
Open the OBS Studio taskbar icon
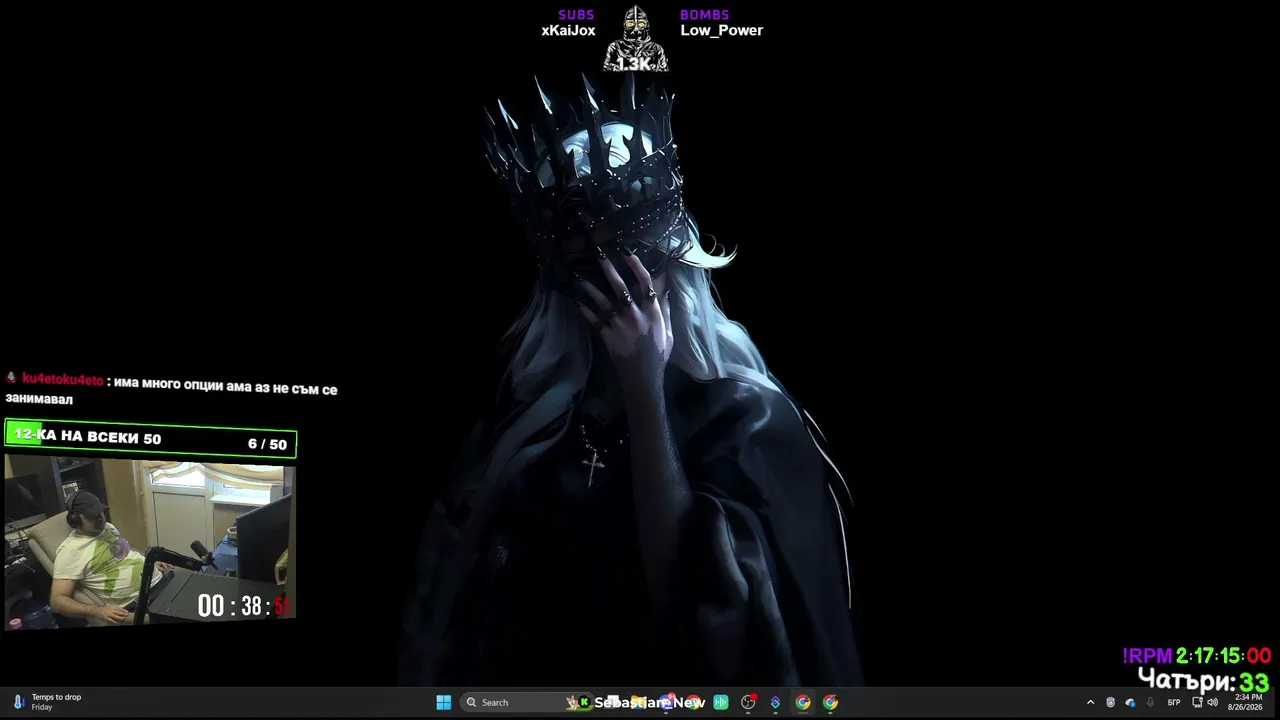coord(748,702)
